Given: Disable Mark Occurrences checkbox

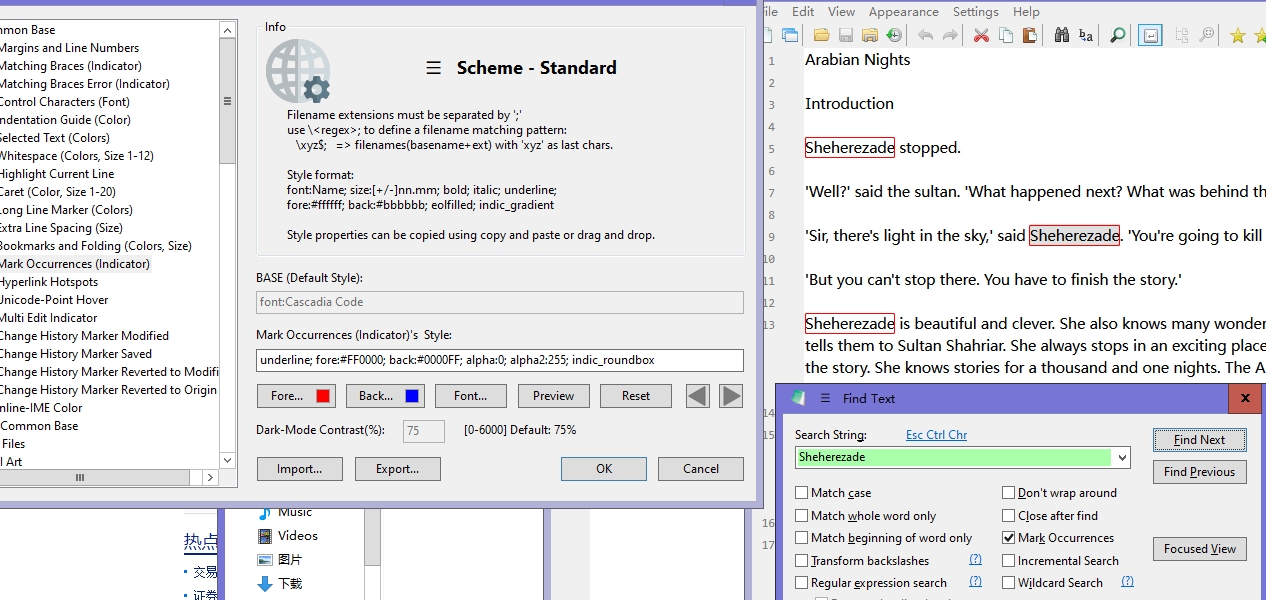Looking at the screenshot, I should point(1009,537).
